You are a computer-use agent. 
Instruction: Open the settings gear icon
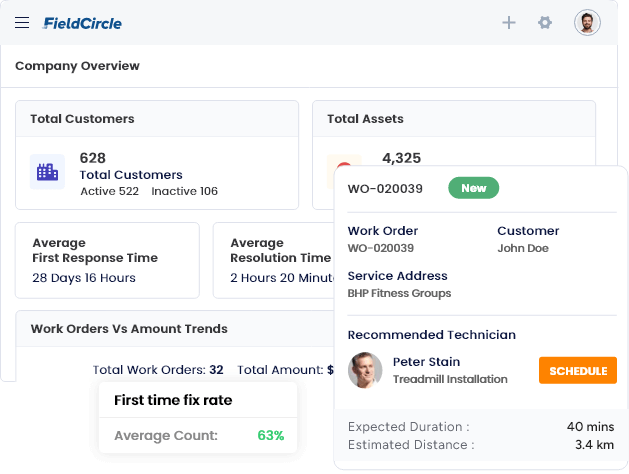coord(545,23)
